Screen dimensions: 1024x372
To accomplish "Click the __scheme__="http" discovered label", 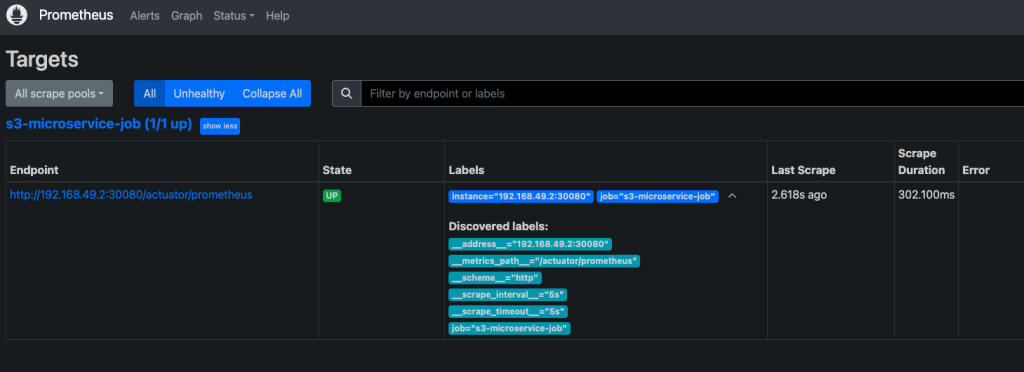I will pyautogui.click(x=495, y=278).
